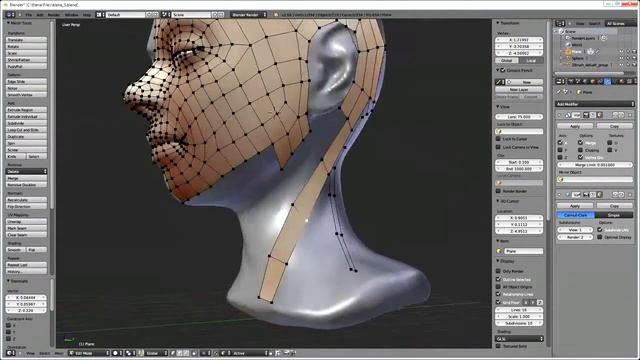The image size is (640, 360).
Task: Click the New Layer button
Action: [x=519, y=89]
